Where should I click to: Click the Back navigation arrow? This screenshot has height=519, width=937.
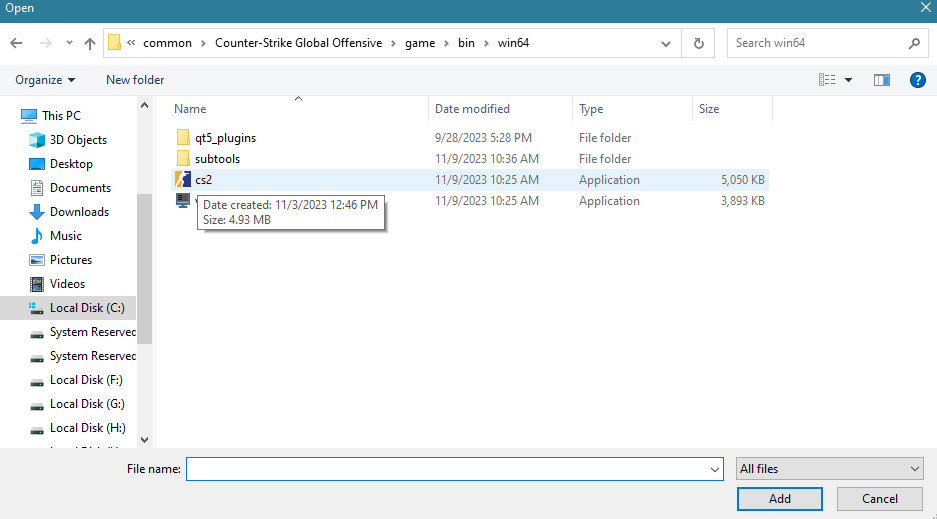(16, 44)
